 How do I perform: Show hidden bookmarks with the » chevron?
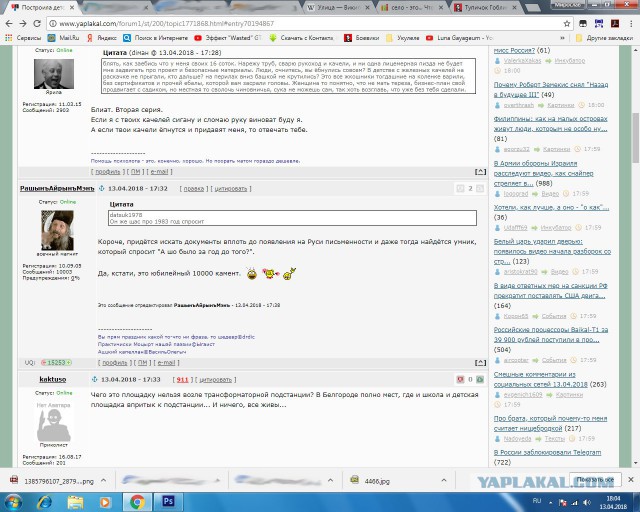(562, 38)
